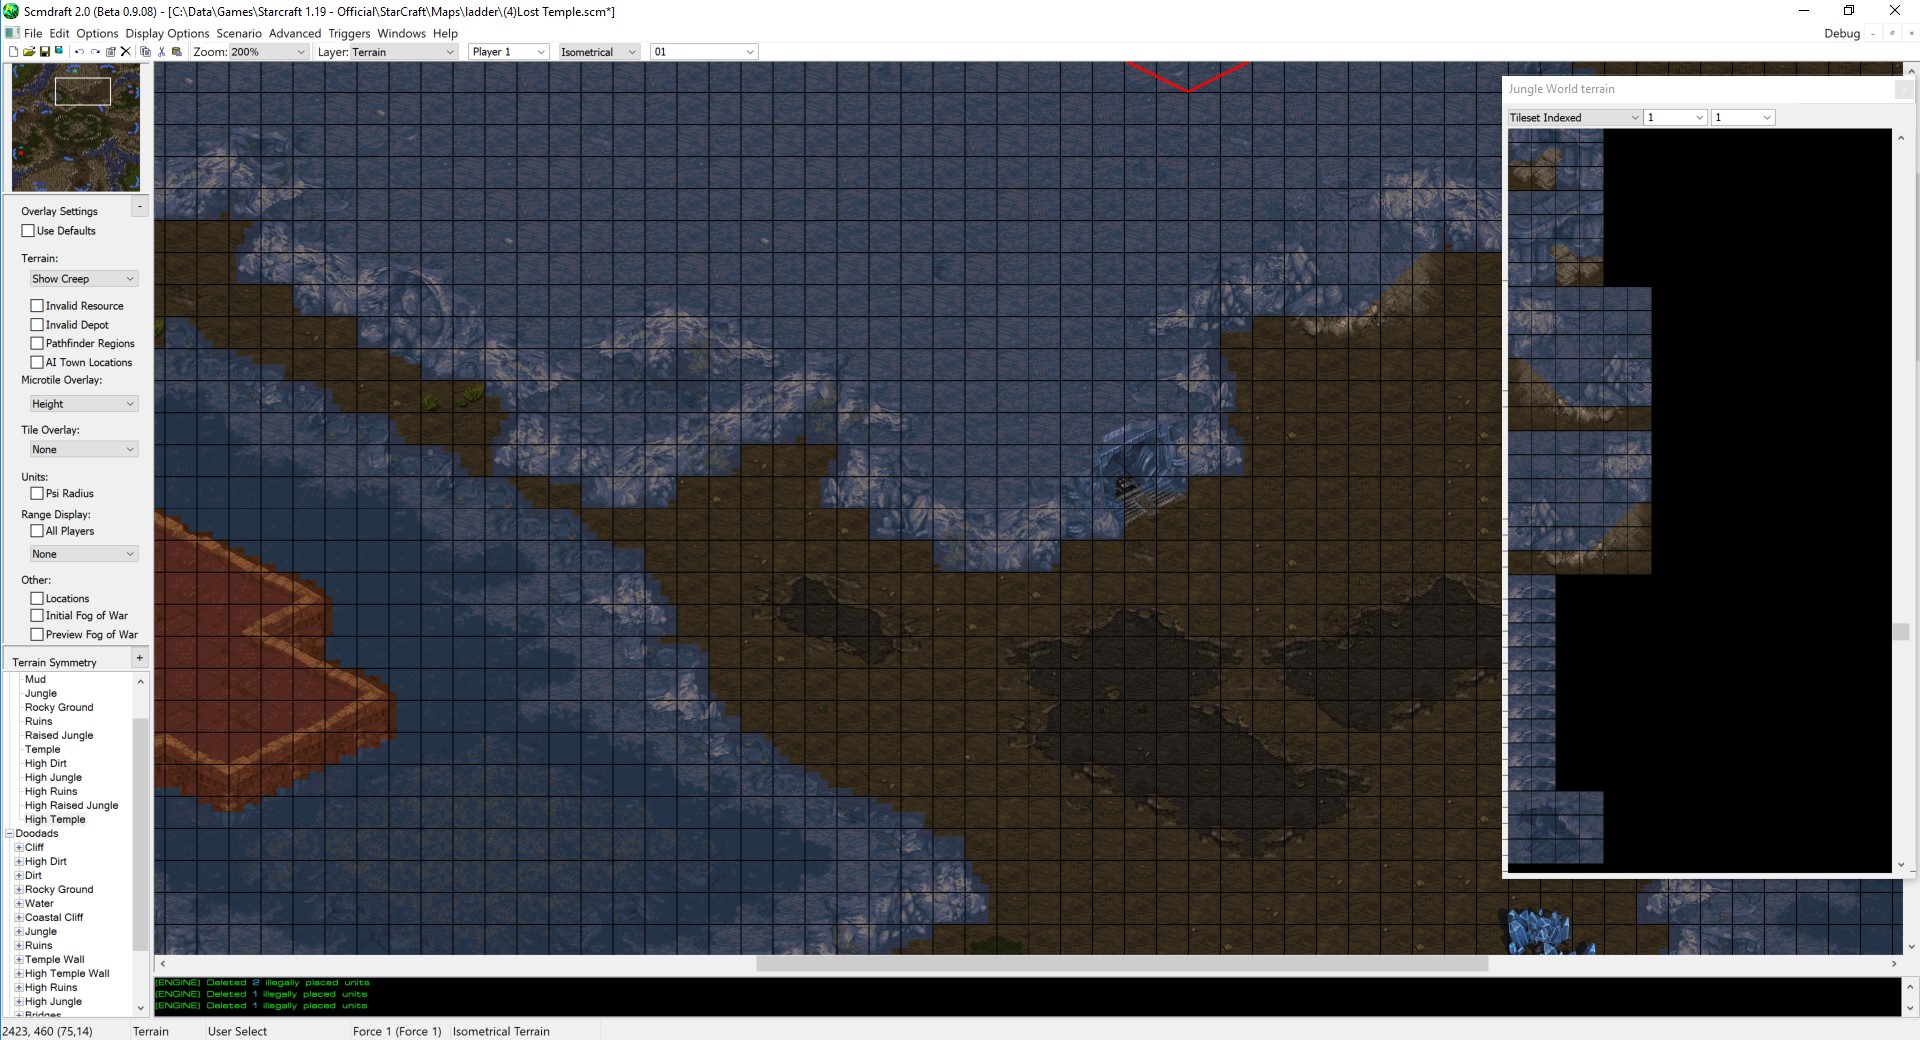1920x1040 pixels.
Task: Toggle the Pathfinder Regions checkbox
Action: click(37, 343)
